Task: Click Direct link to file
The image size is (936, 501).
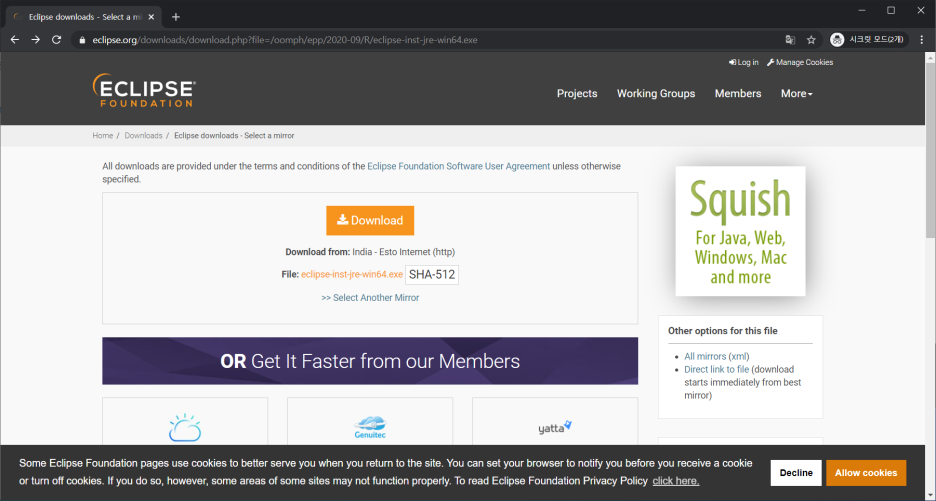Action: point(716,369)
